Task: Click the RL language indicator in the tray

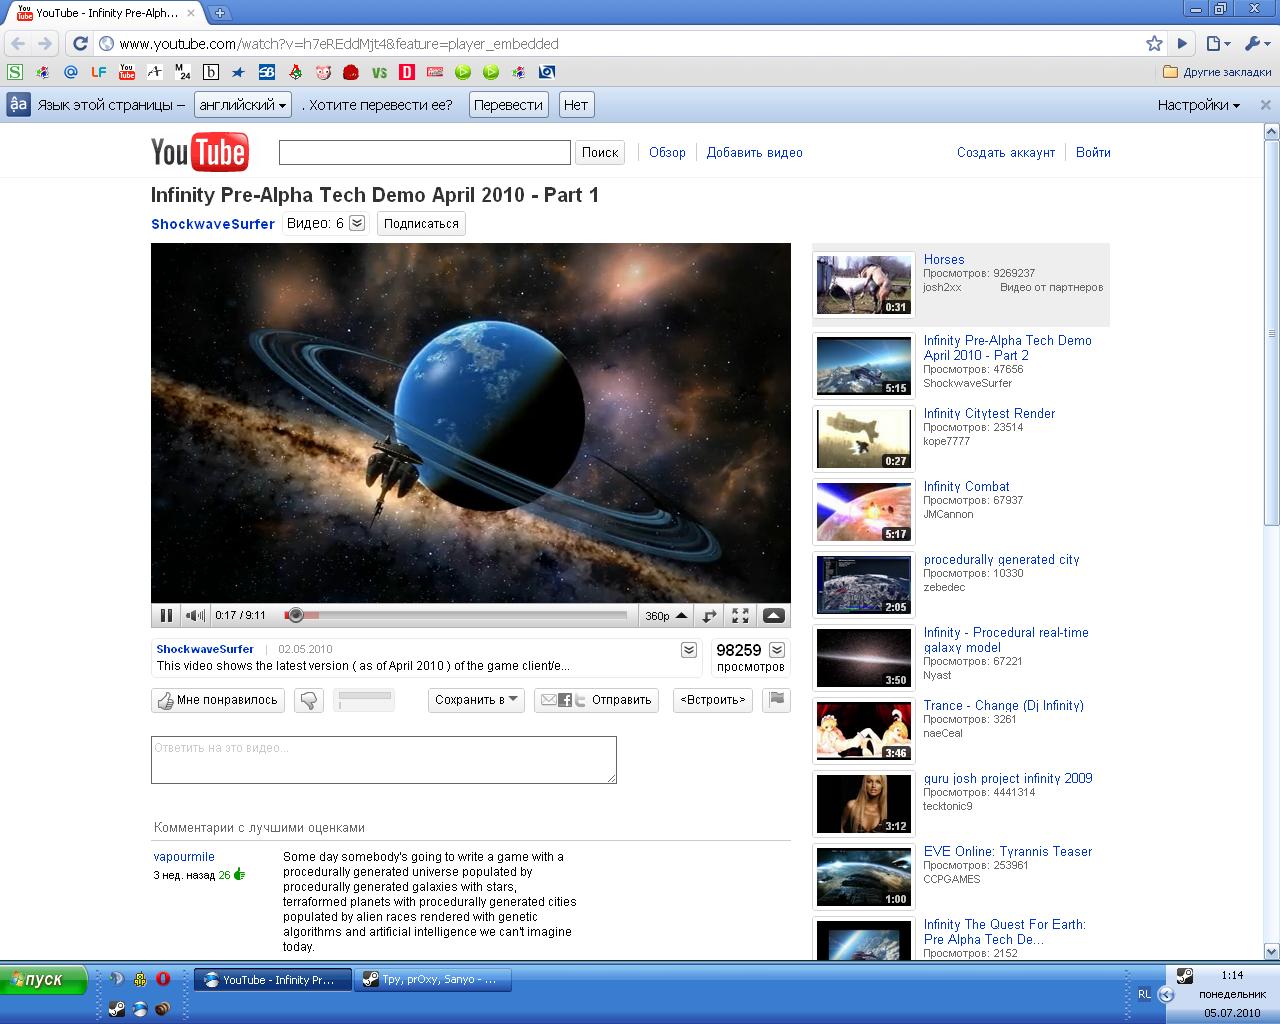Action: pyautogui.click(x=1144, y=993)
